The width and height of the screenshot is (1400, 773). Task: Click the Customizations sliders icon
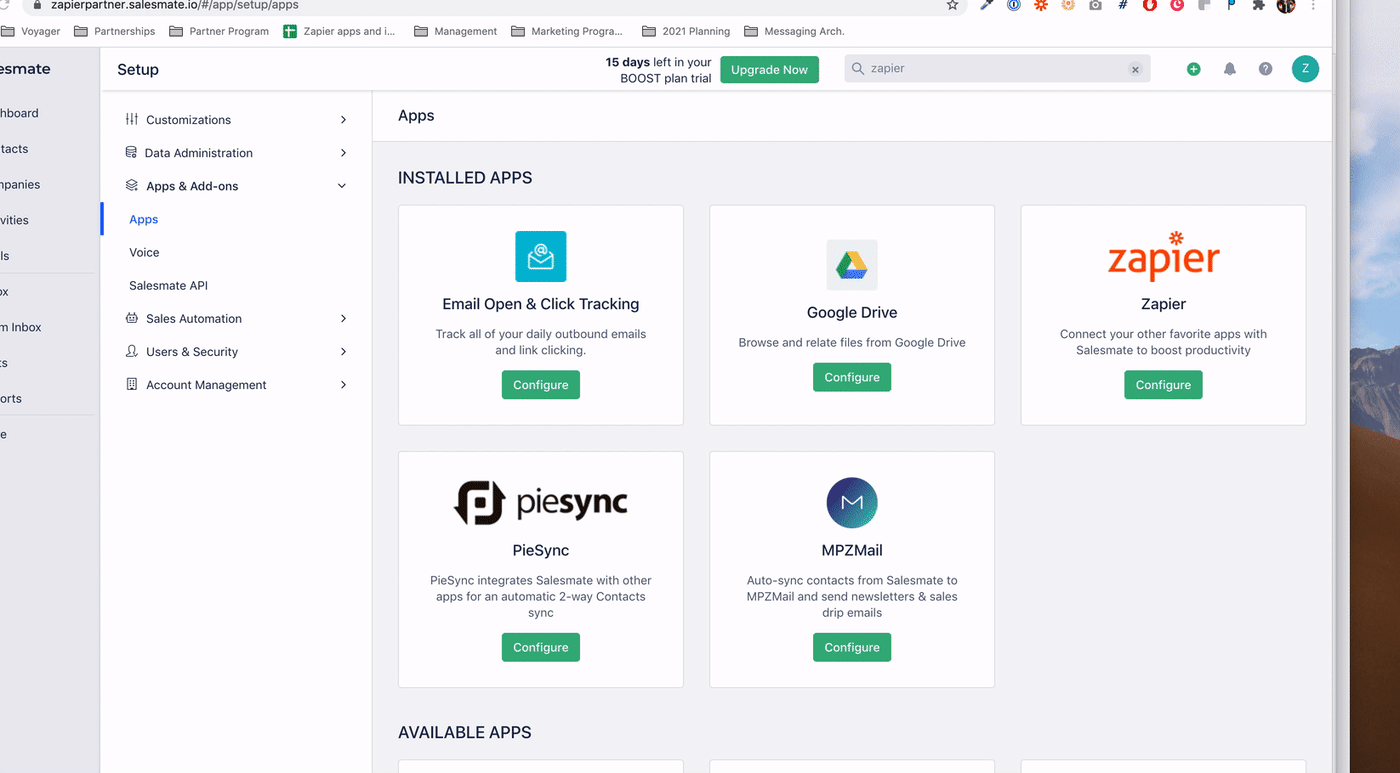tap(132, 119)
